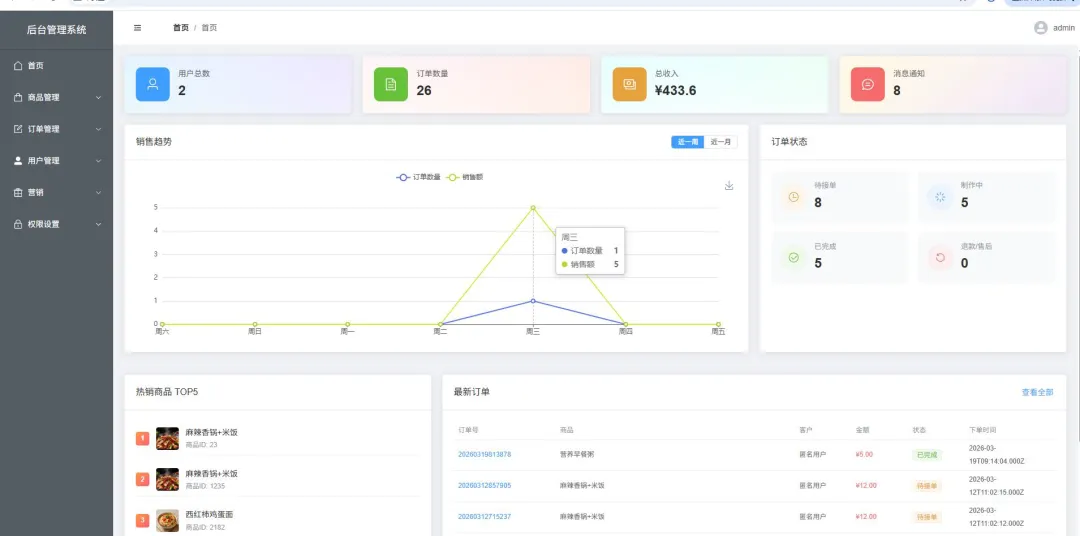Click the 制作中 loading spinner icon

pyautogui.click(x=940, y=197)
